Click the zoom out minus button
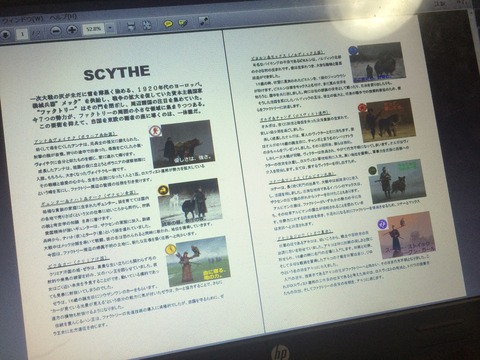Screen dimensions: 480x360 click(x=56, y=31)
